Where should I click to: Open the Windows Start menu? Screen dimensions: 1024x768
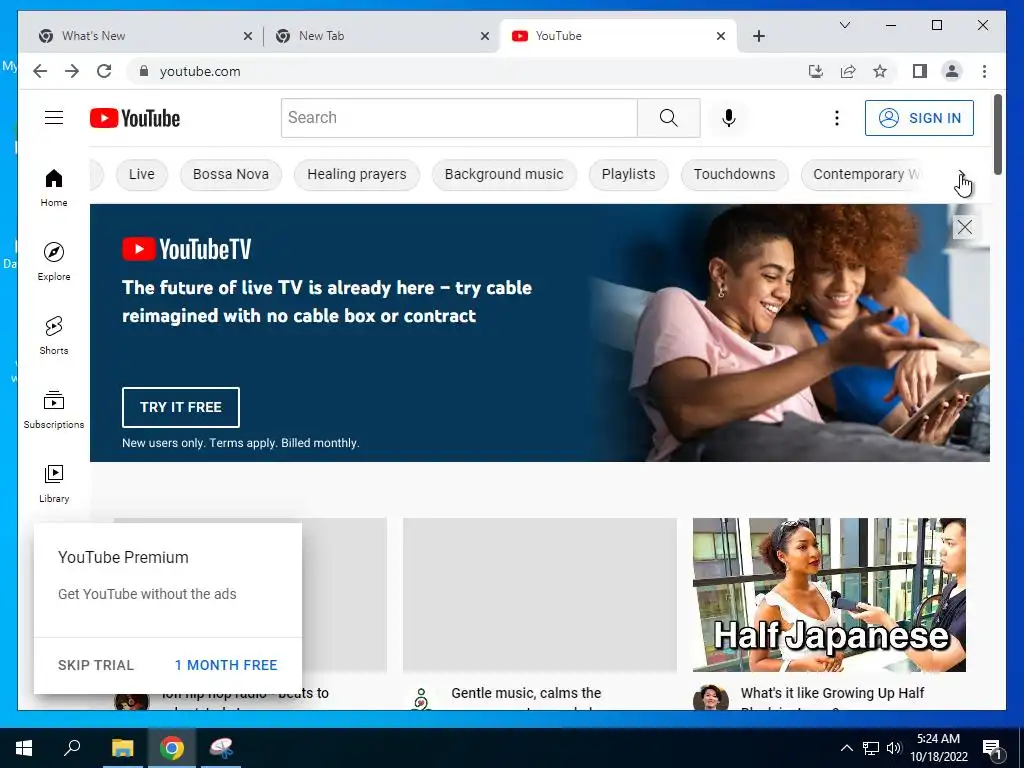24,748
